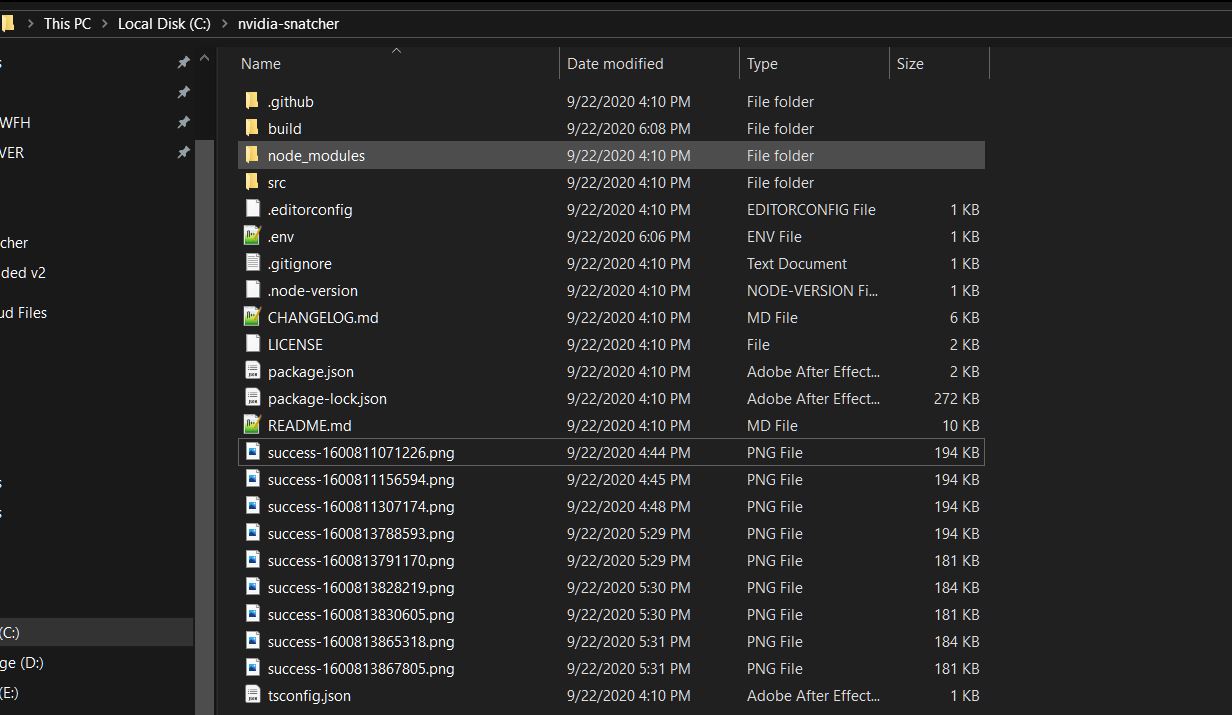Click the package-lock.json file icon
This screenshot has width=1232, height=715.
pos(252,398)
